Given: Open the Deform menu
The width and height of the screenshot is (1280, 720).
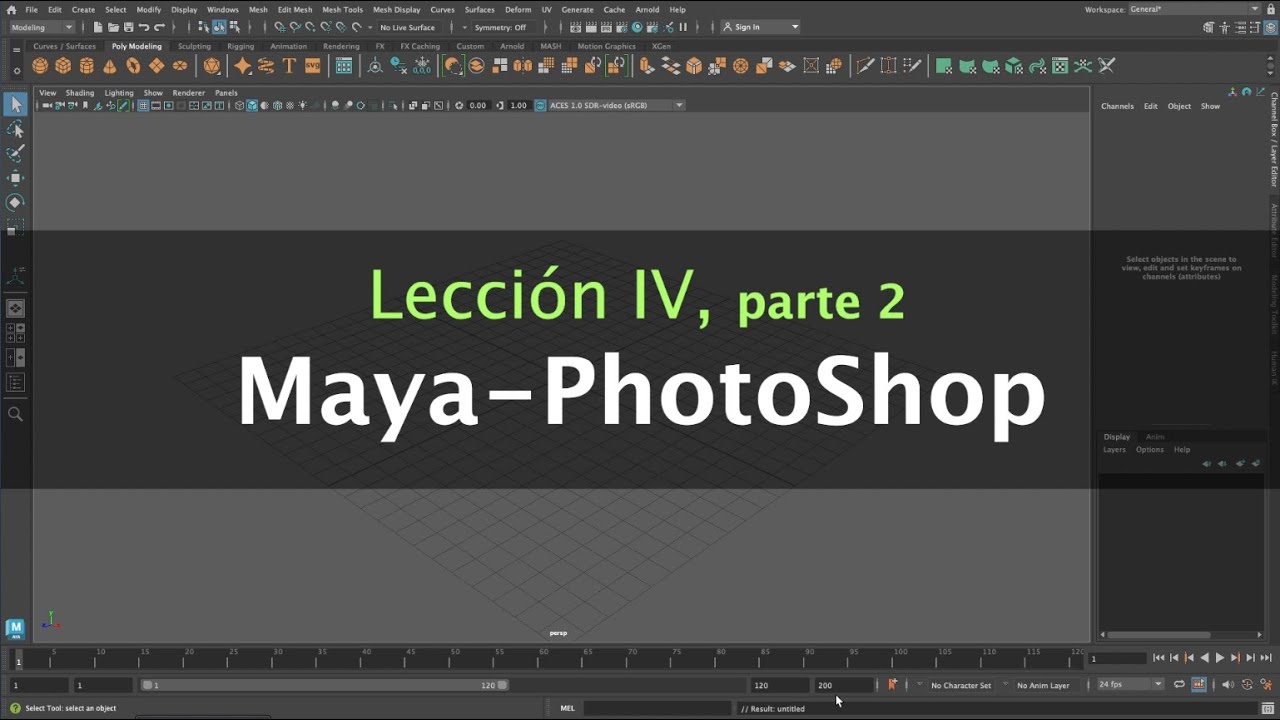Looking at the screenshot, I should [518, 9].
